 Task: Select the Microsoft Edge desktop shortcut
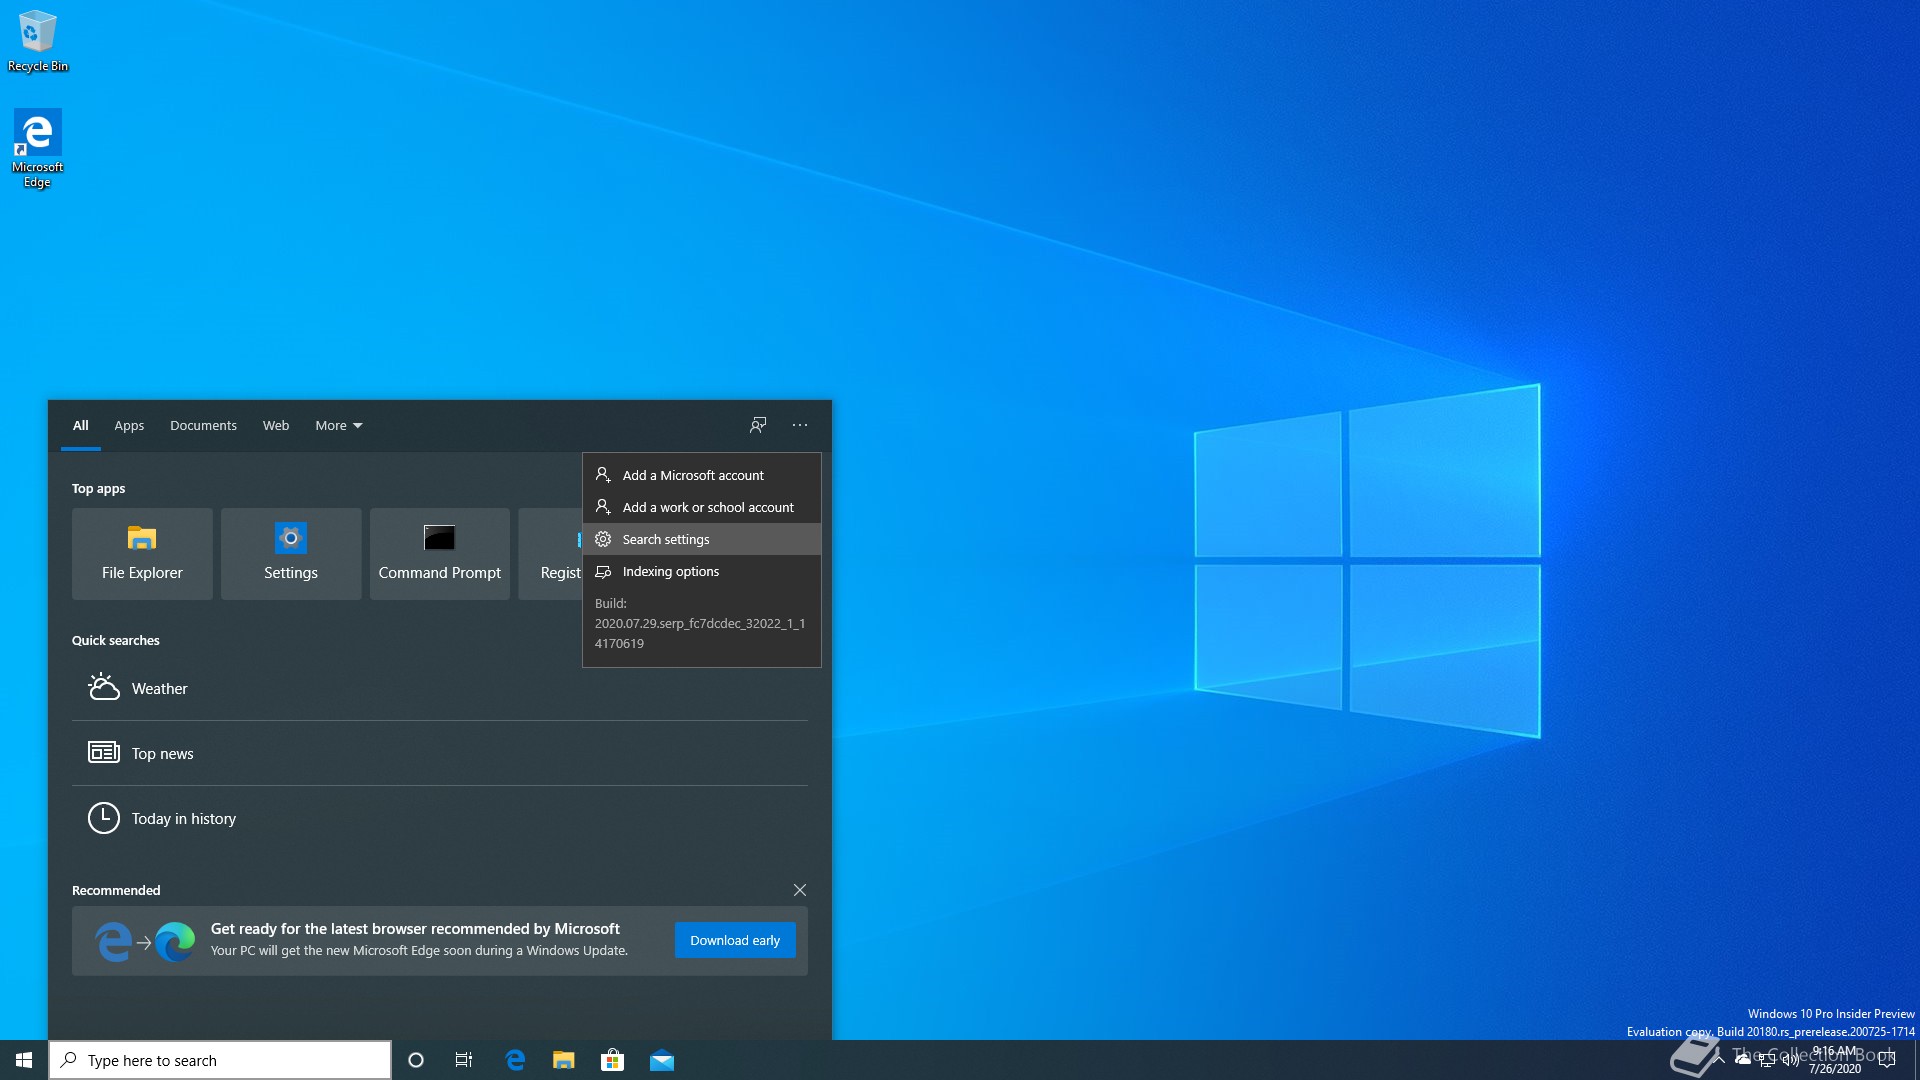coord(37,148)
